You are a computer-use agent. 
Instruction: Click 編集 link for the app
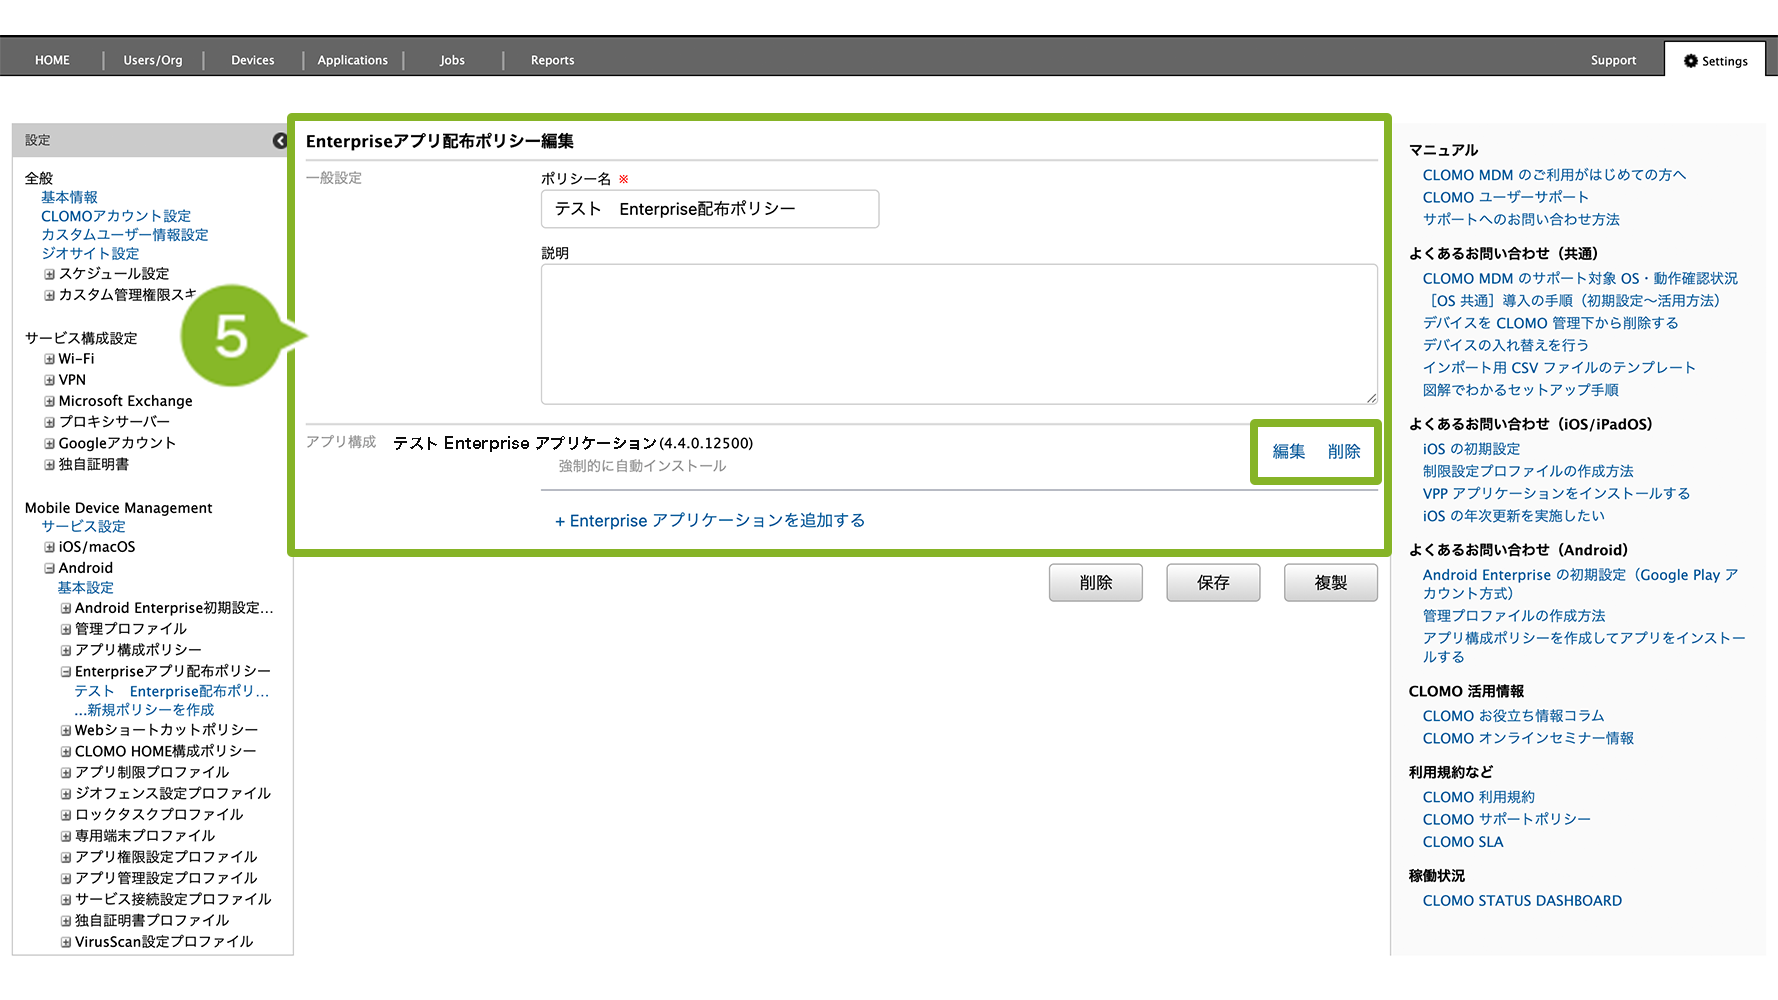tap(1288, 452)
